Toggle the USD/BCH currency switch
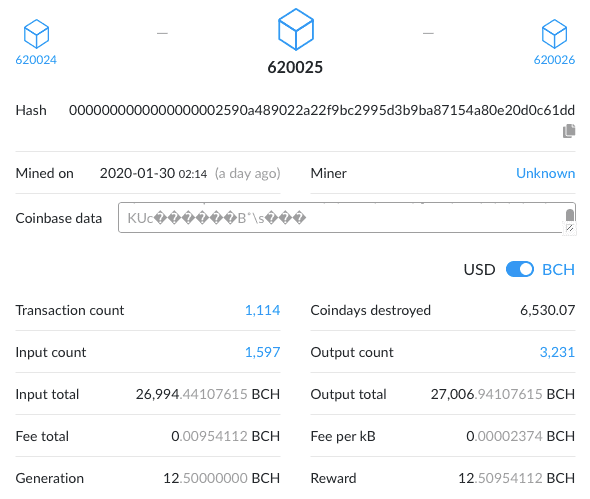The width and height of the screenshot is (590, 499). pos(519,269)
